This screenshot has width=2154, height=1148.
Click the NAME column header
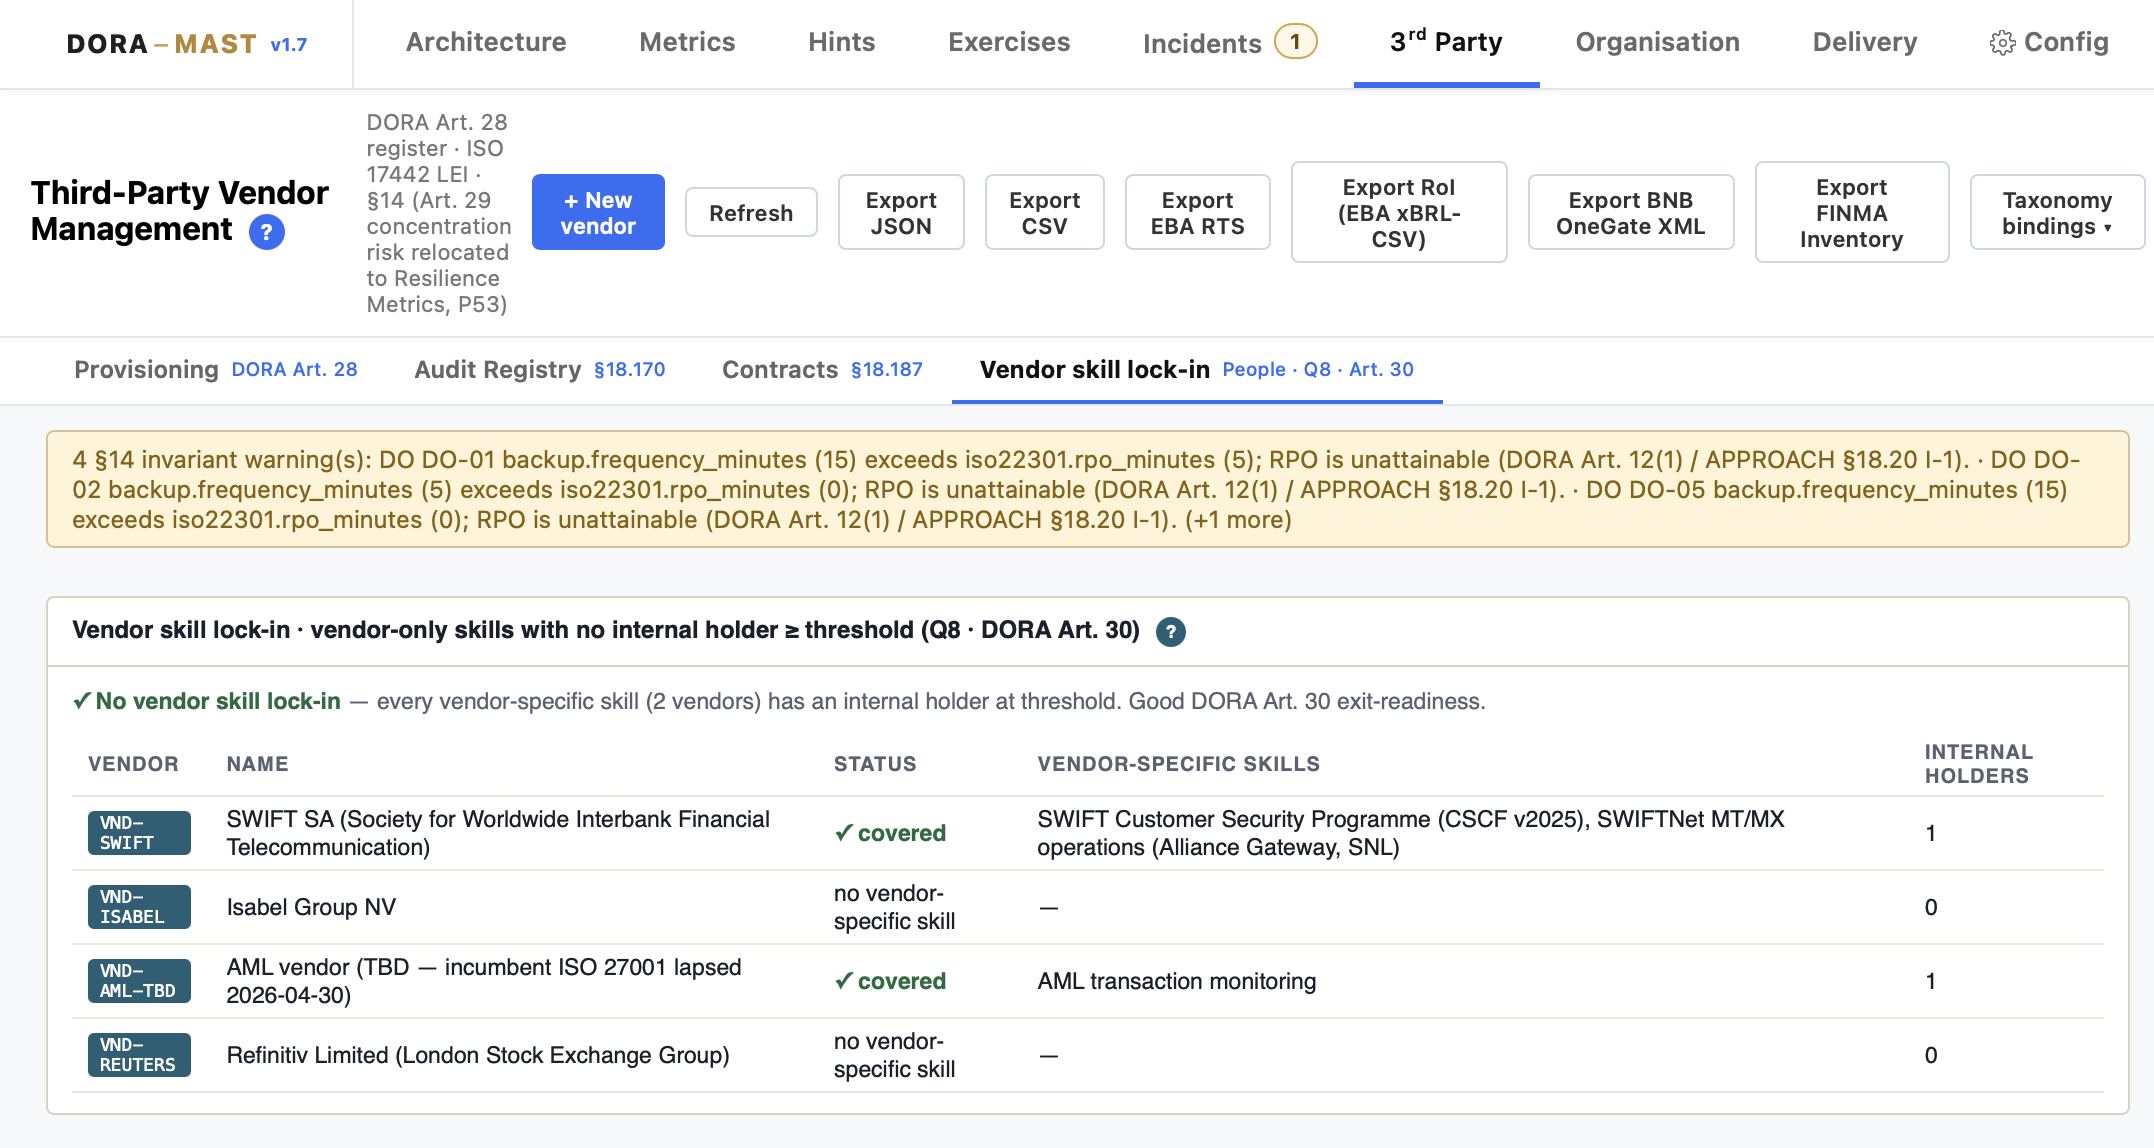click(x=257, y=764)
